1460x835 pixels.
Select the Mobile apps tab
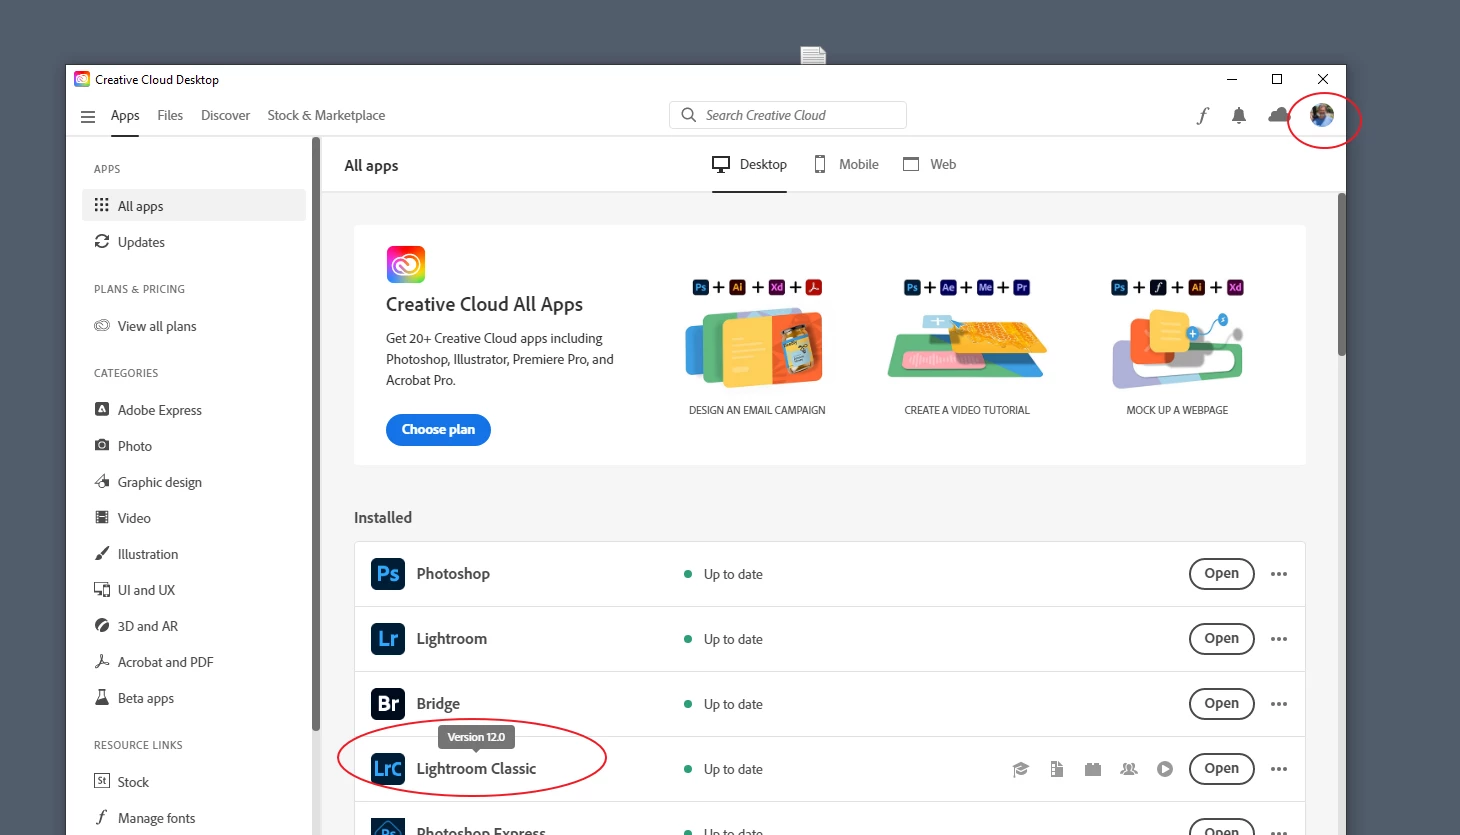846,165
